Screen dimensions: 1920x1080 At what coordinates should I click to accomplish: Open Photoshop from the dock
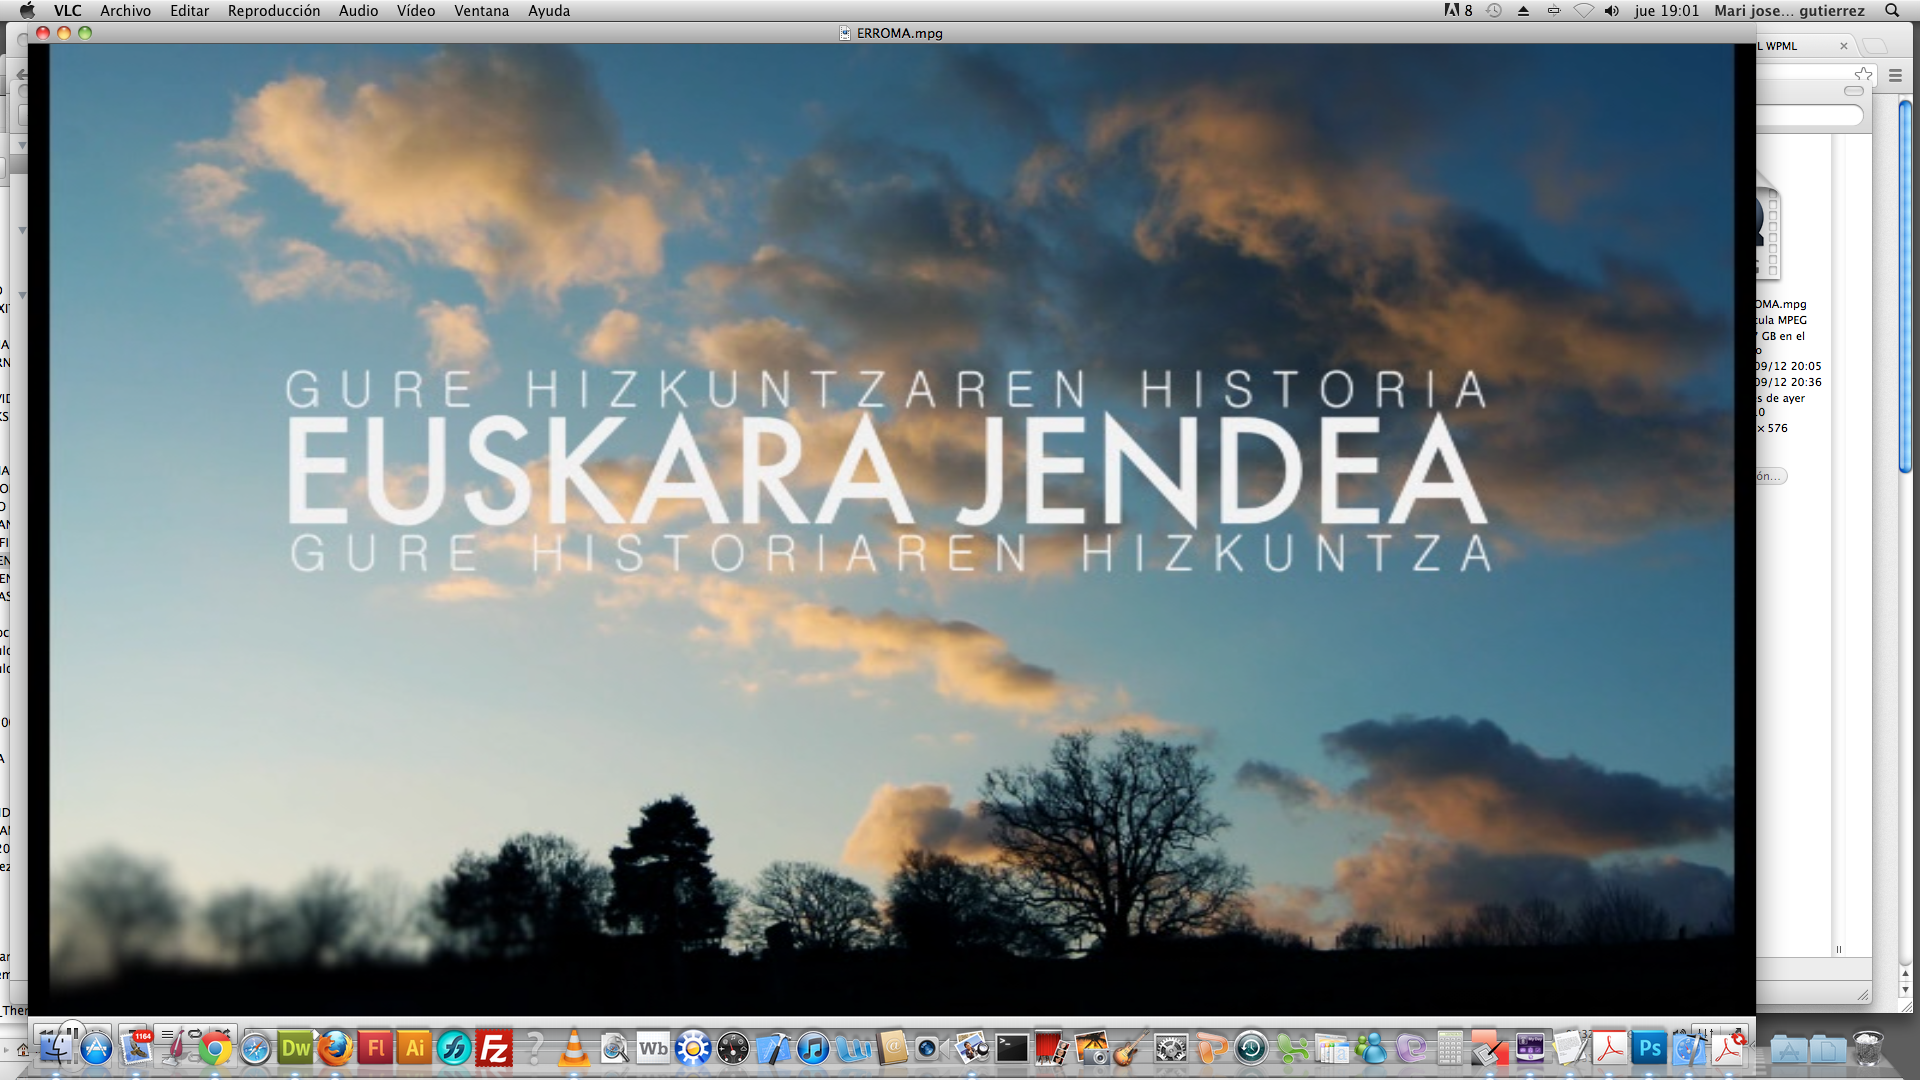(1649, 1048)
